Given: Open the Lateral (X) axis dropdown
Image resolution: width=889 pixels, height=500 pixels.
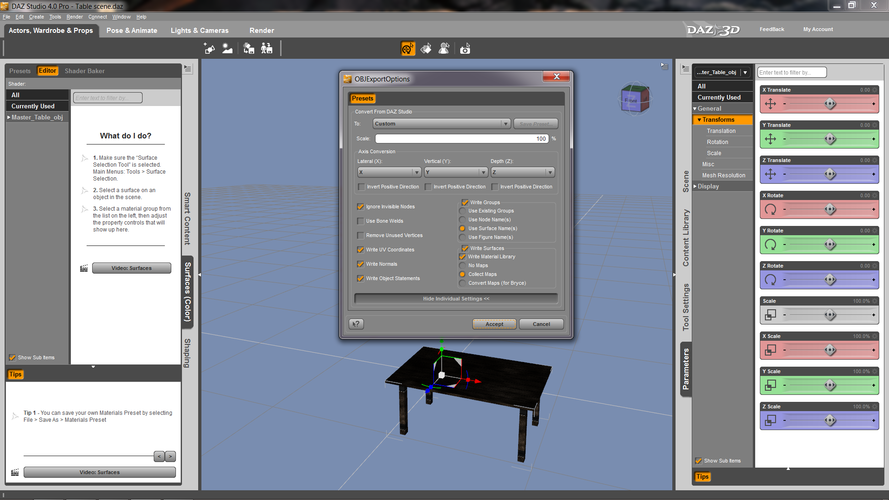Looking at the screenshot, I should point(389,172).
